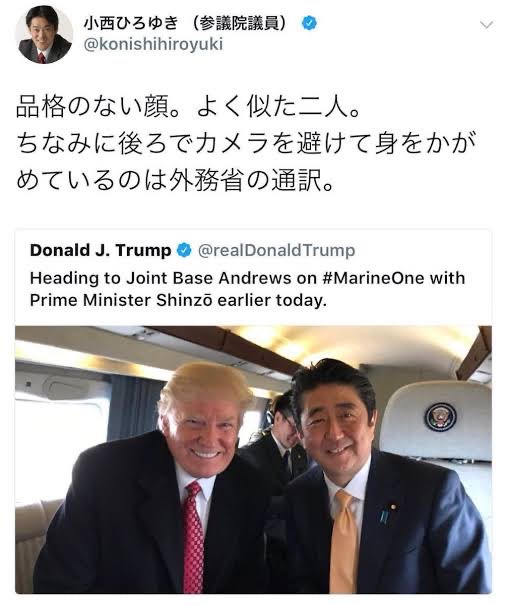Open the tweet options chevron menu

tap(486, 25)
